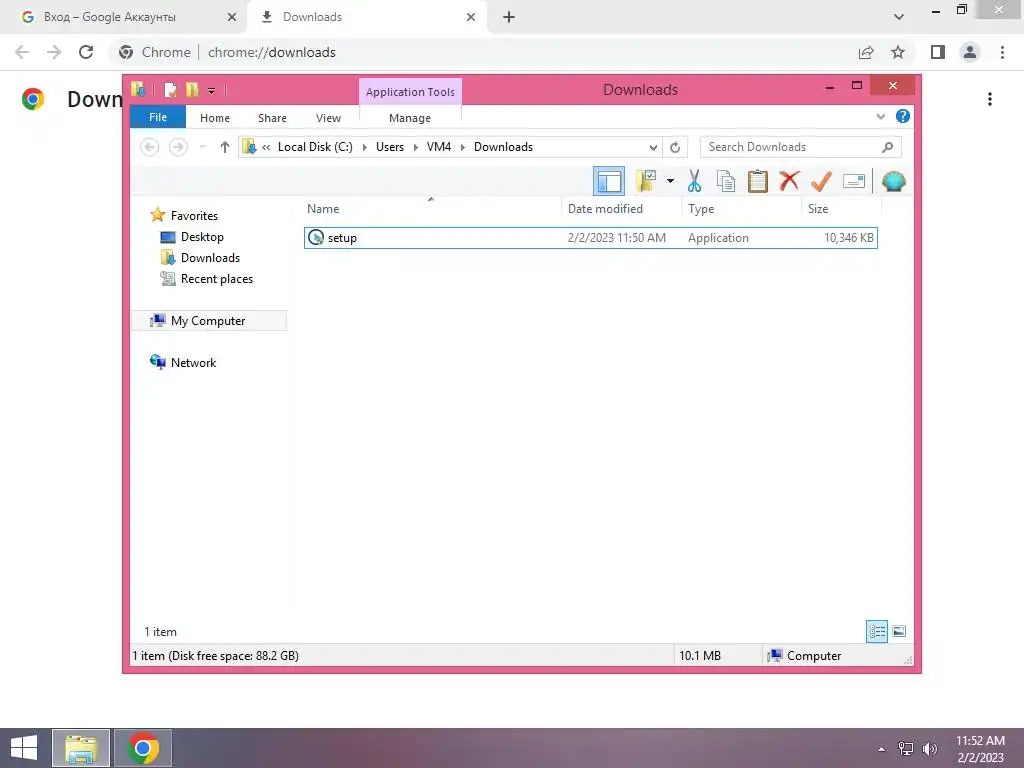Click the Classic Shell seashell icon
Screen dimensions: 1024x768
click(x=893, y=181)
